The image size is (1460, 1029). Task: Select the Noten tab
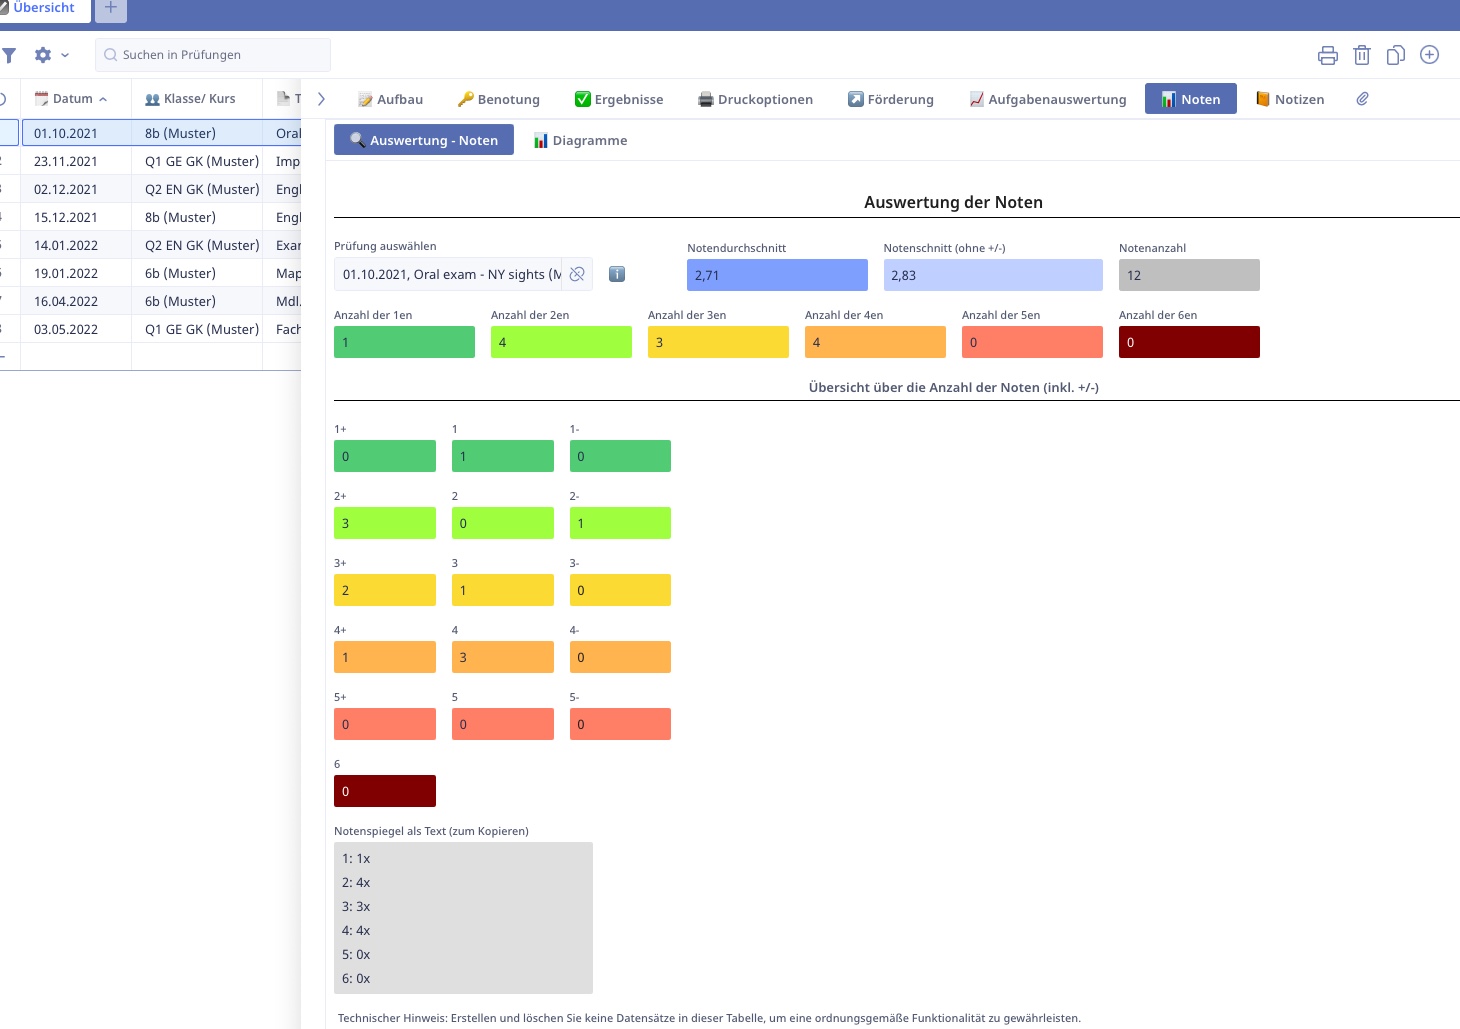pyautogui.click(x=1191, y=99)
